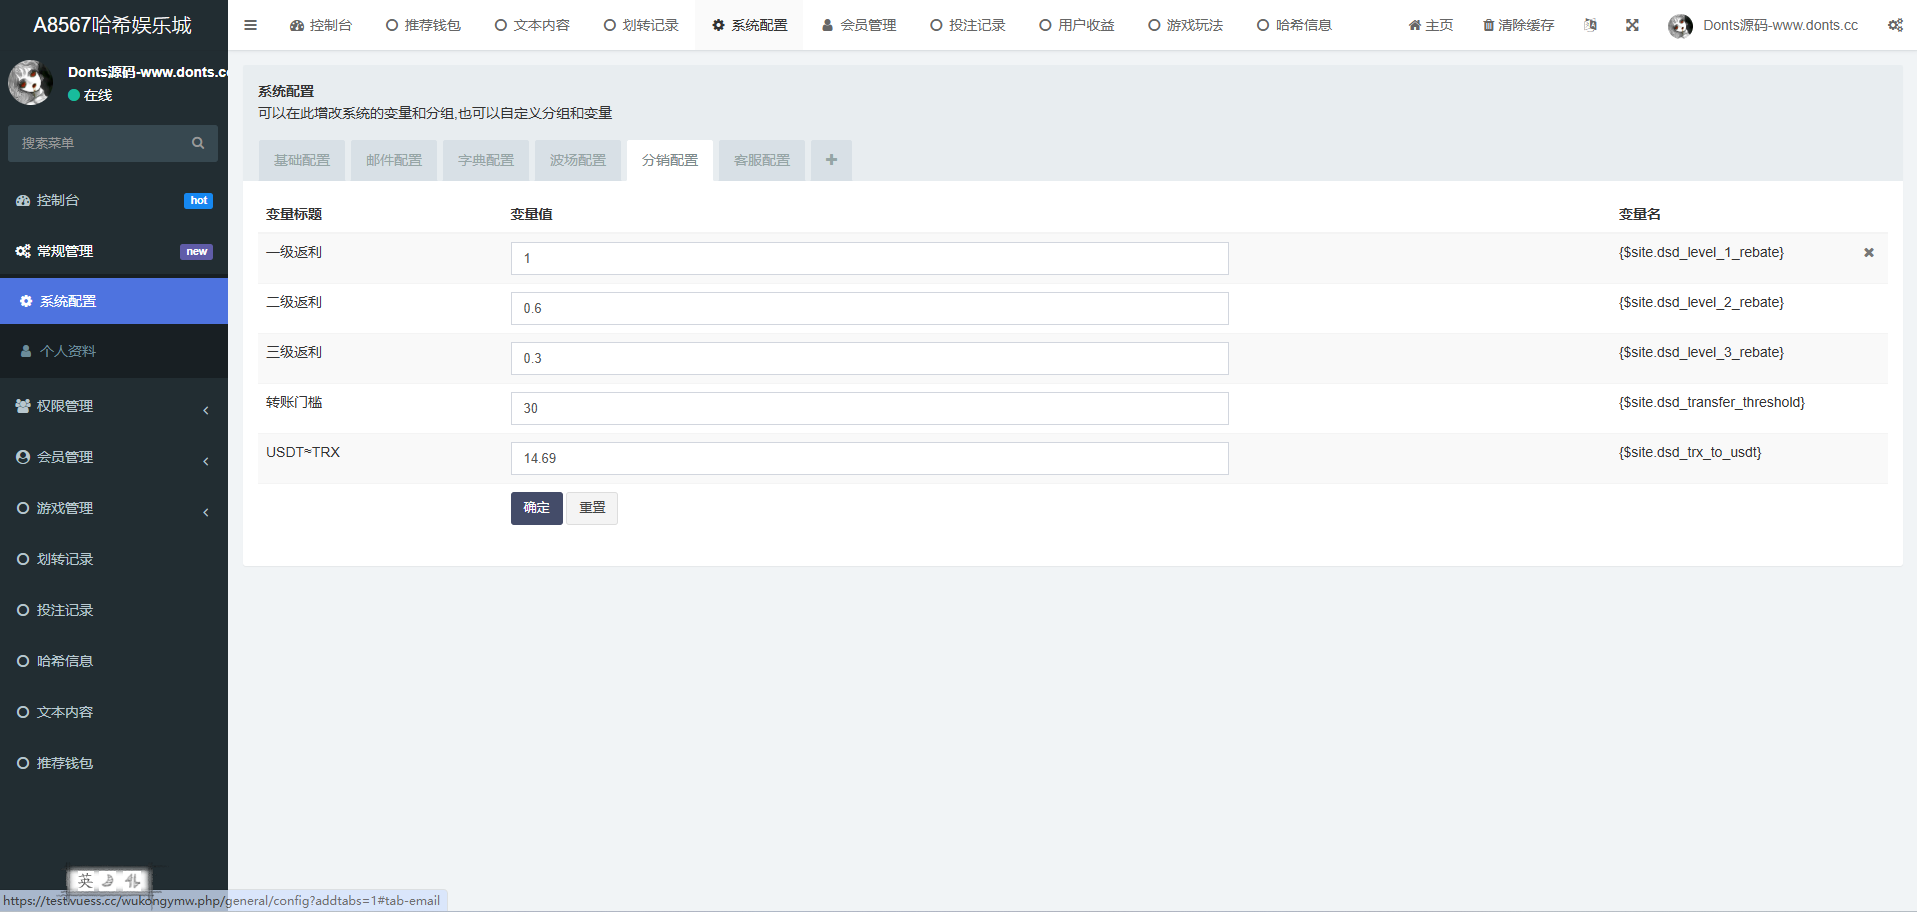Viewport: 1917px width, 912px height.
Task: Open the 字典配置 config tab
Action: [x=486, y=160]
